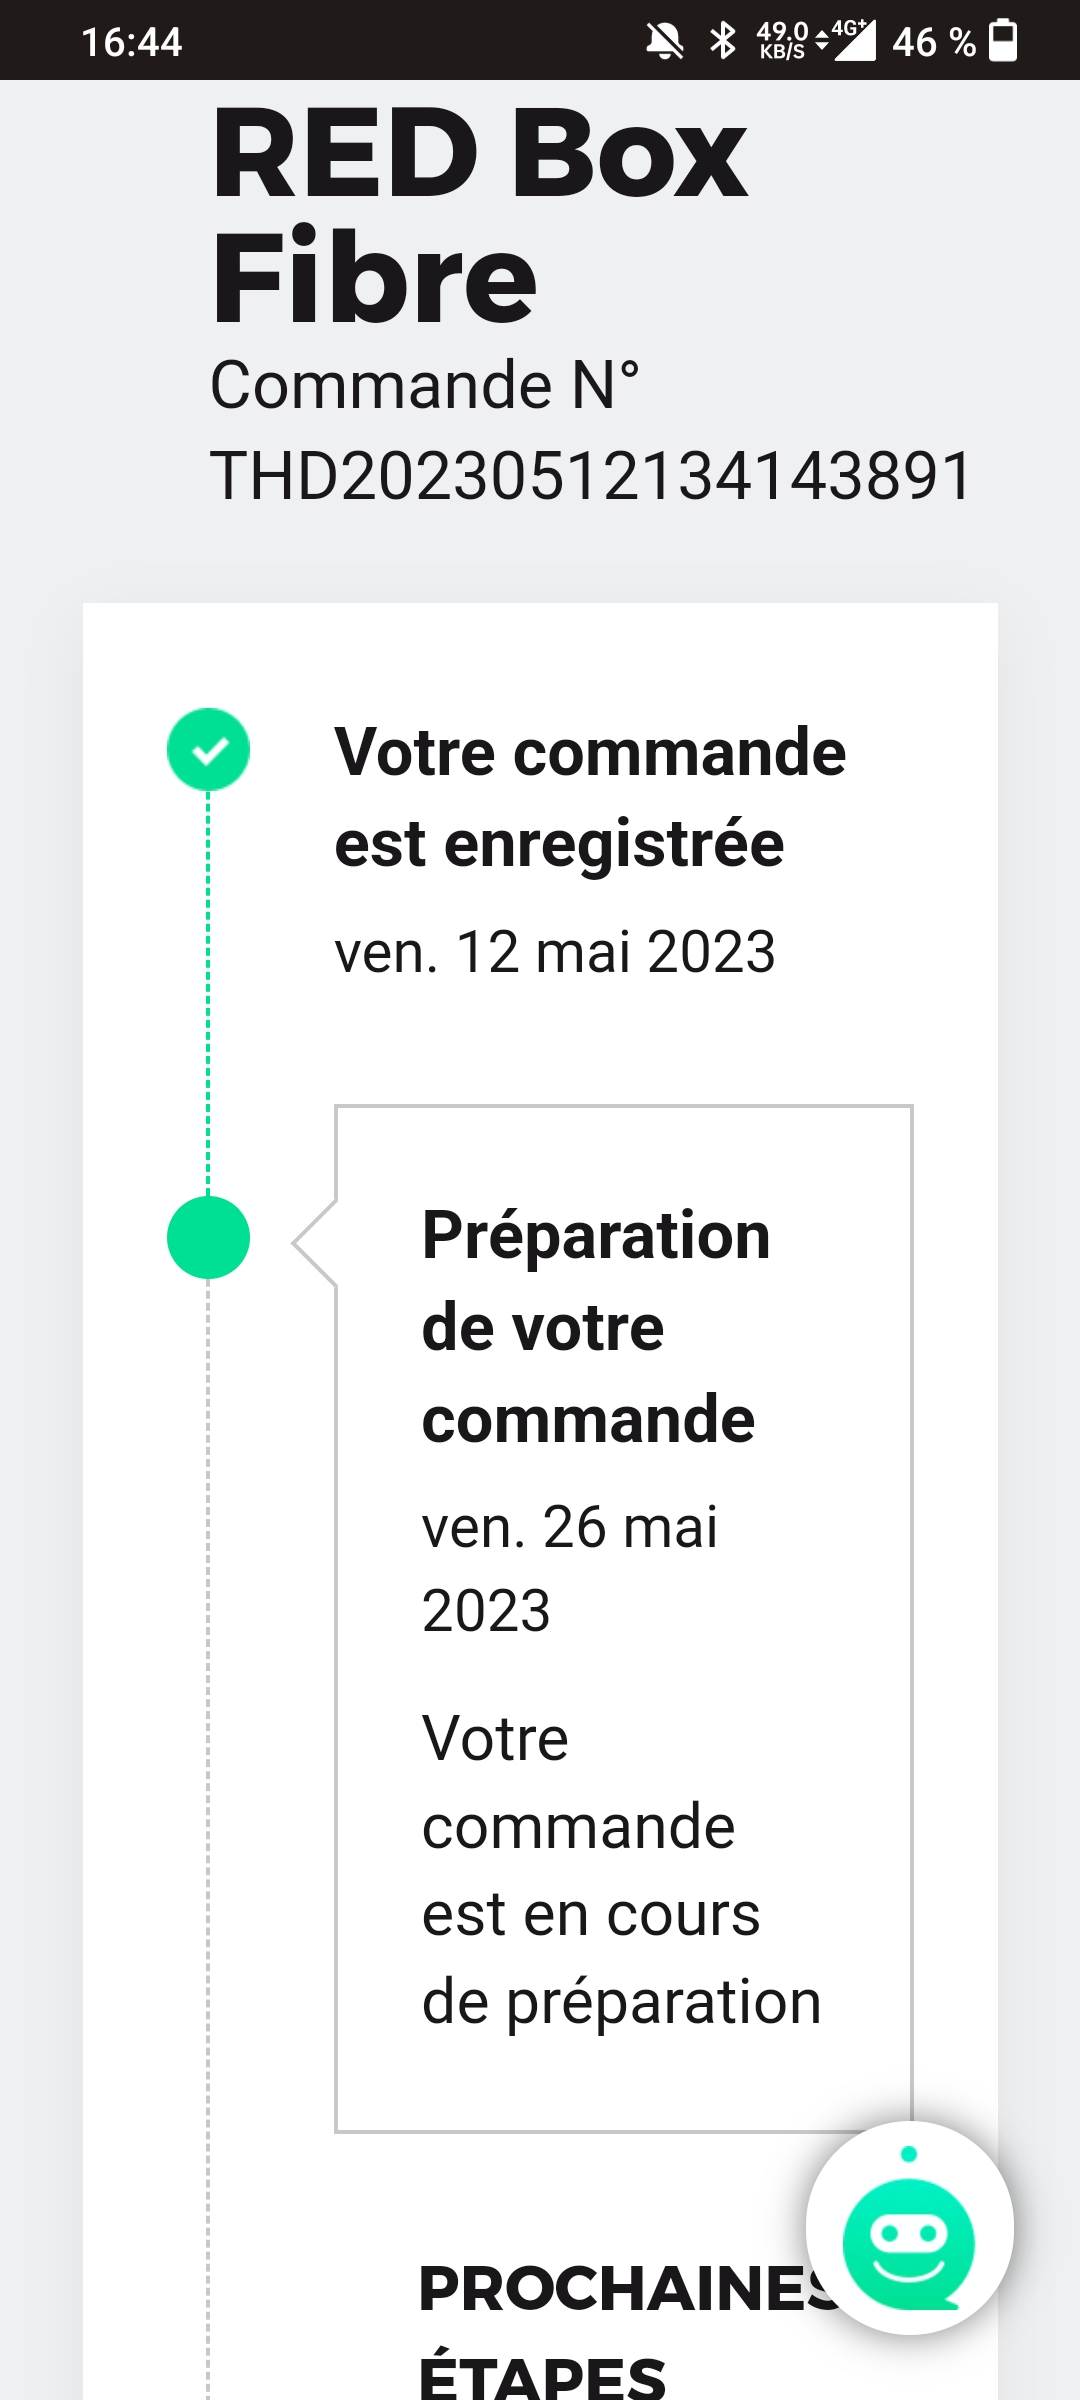Tap the Bluetooth status icon
The width and height of the screenshot is (1080, 2400).
pyautogui.click(x=722, y=42)
